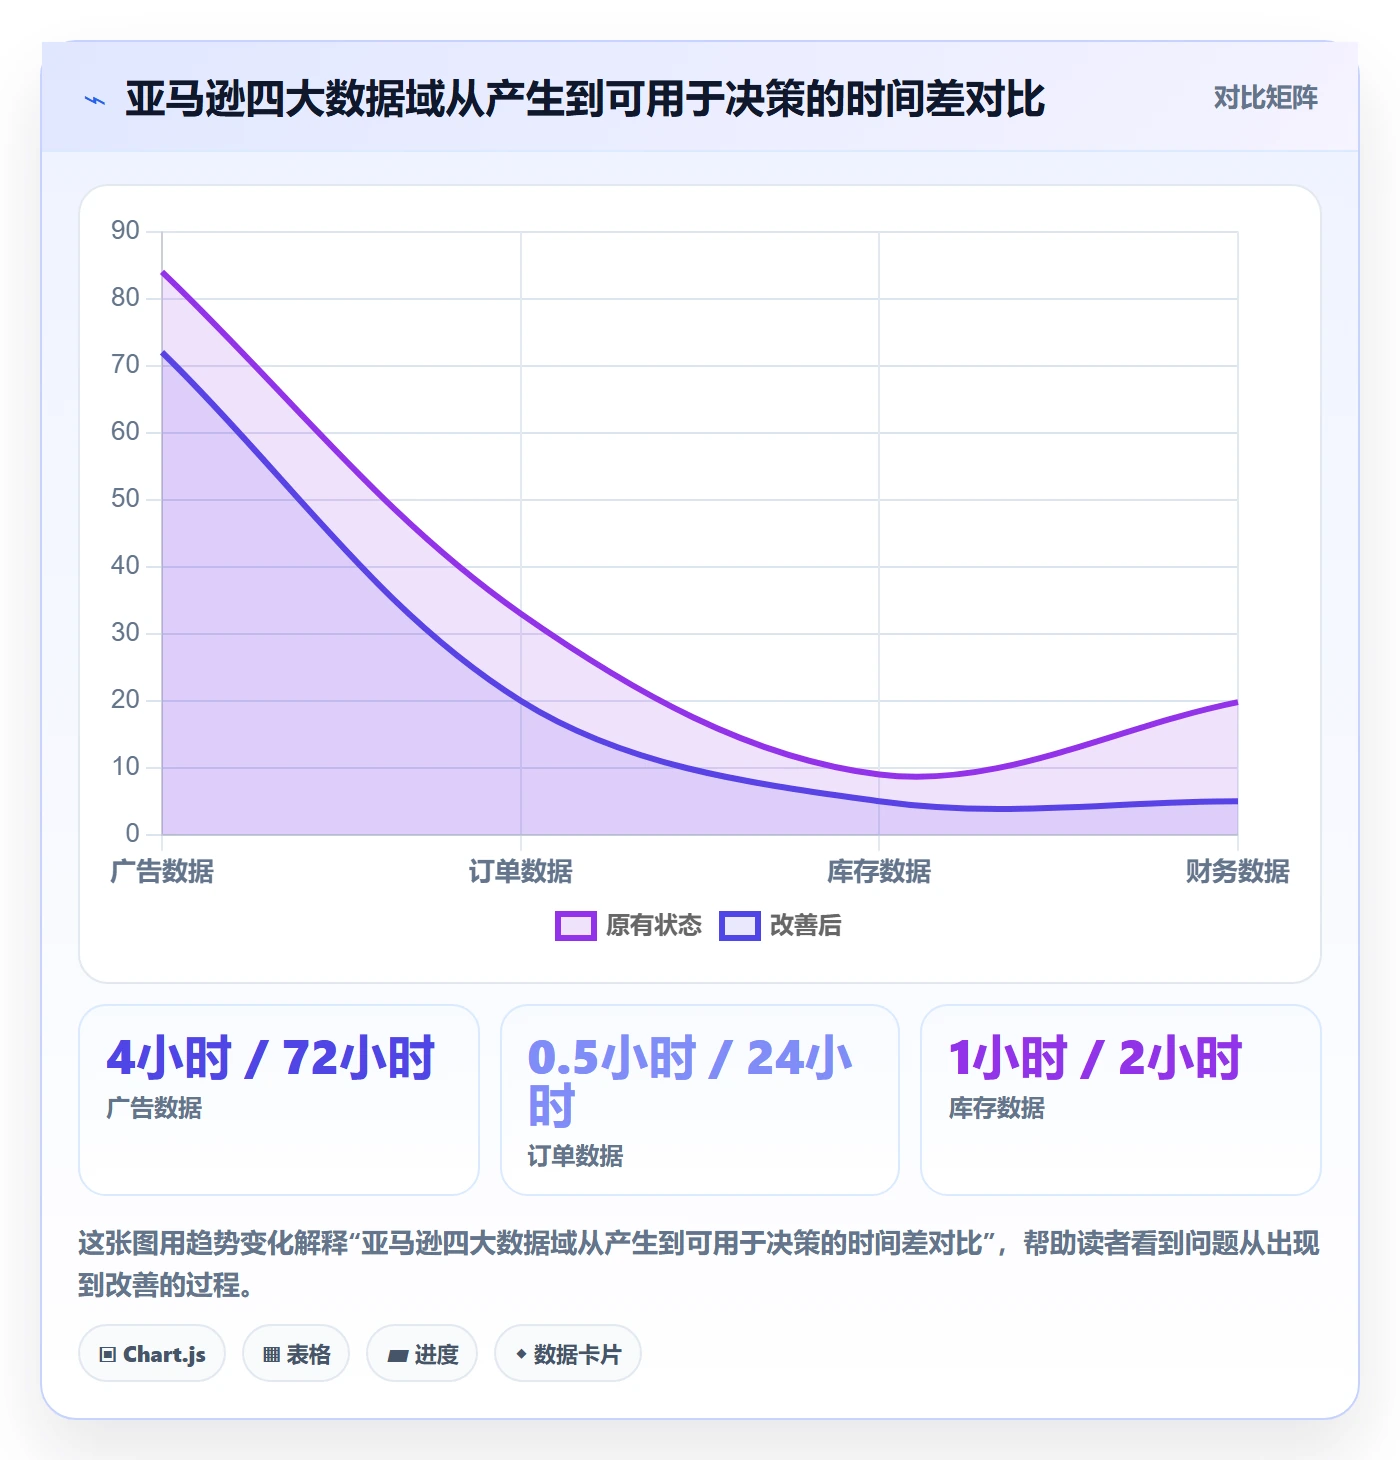Select the 数据卡片 tag chip
Screen dimensions: 1400x1460
pos(568,1354)
